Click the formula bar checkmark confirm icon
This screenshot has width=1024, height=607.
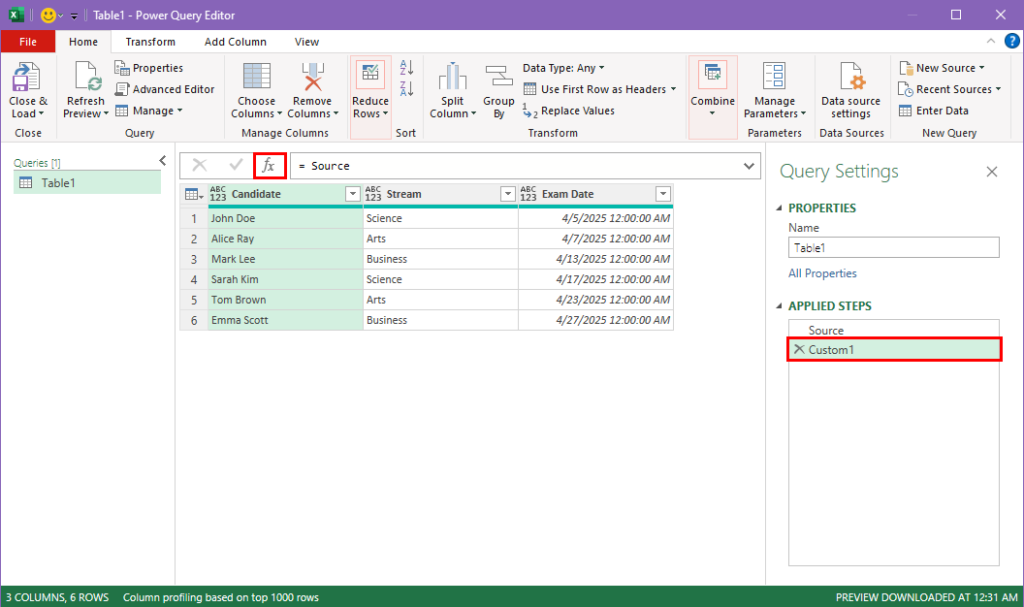[x=236, y=165]
